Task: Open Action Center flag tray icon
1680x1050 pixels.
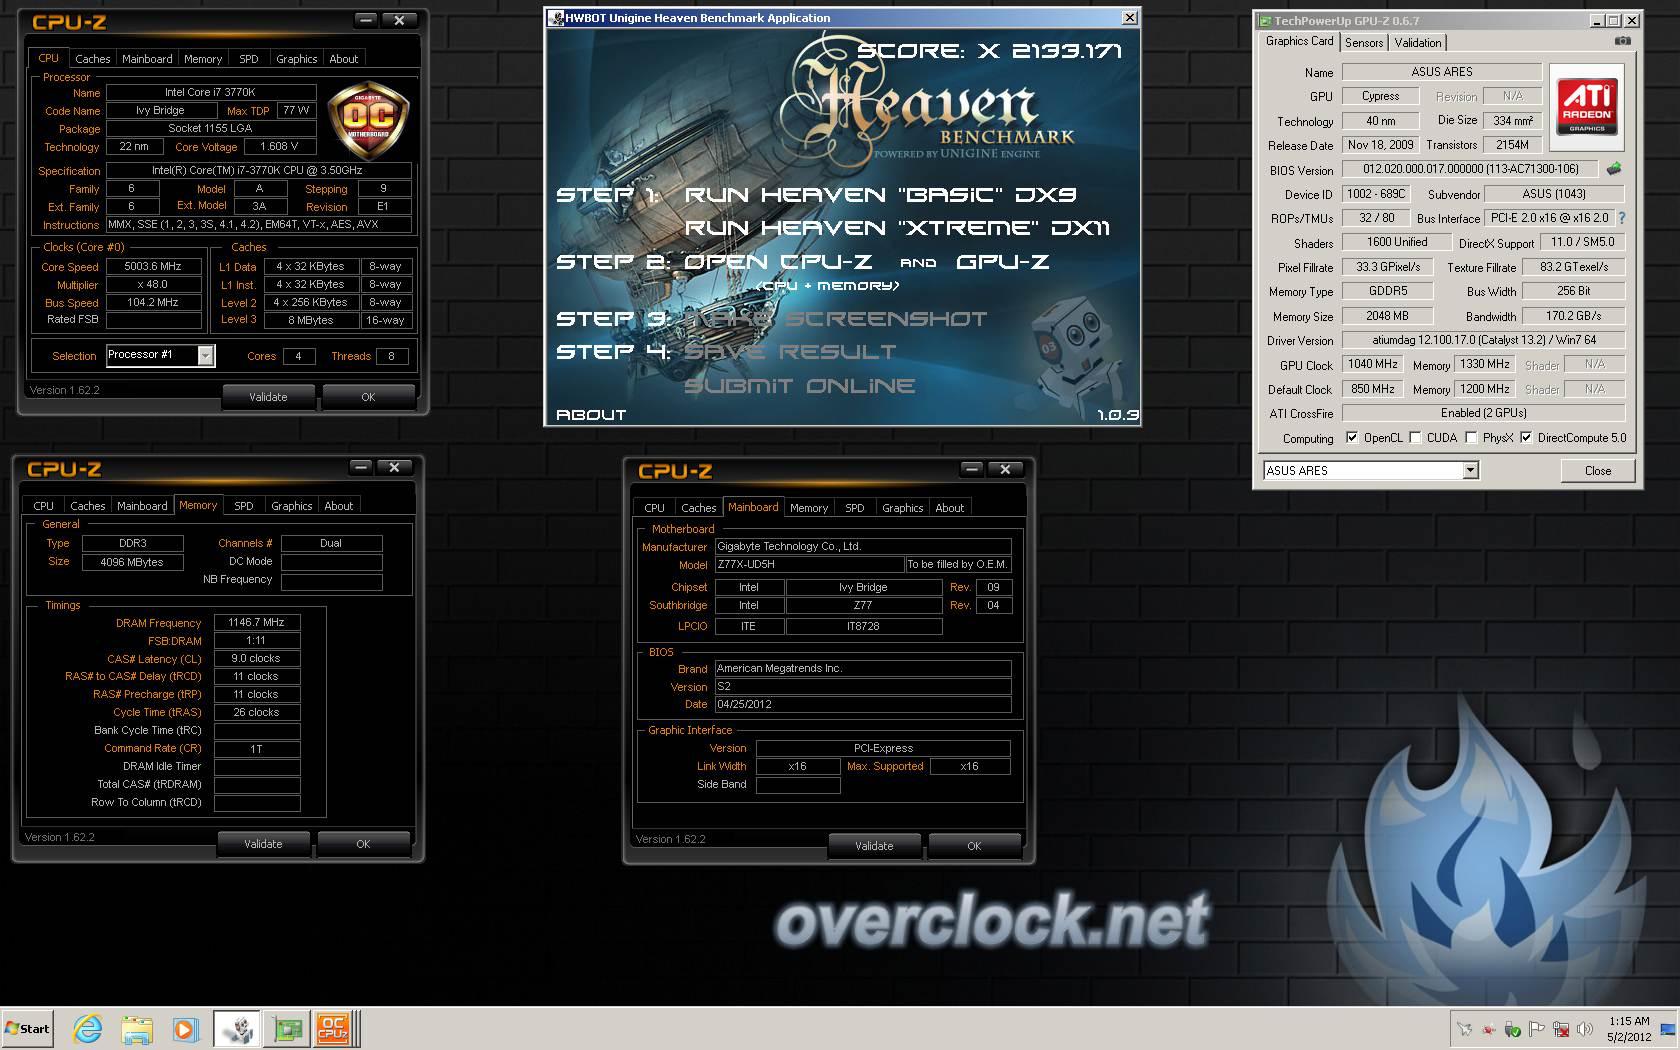Action: pos(1536,1029)
